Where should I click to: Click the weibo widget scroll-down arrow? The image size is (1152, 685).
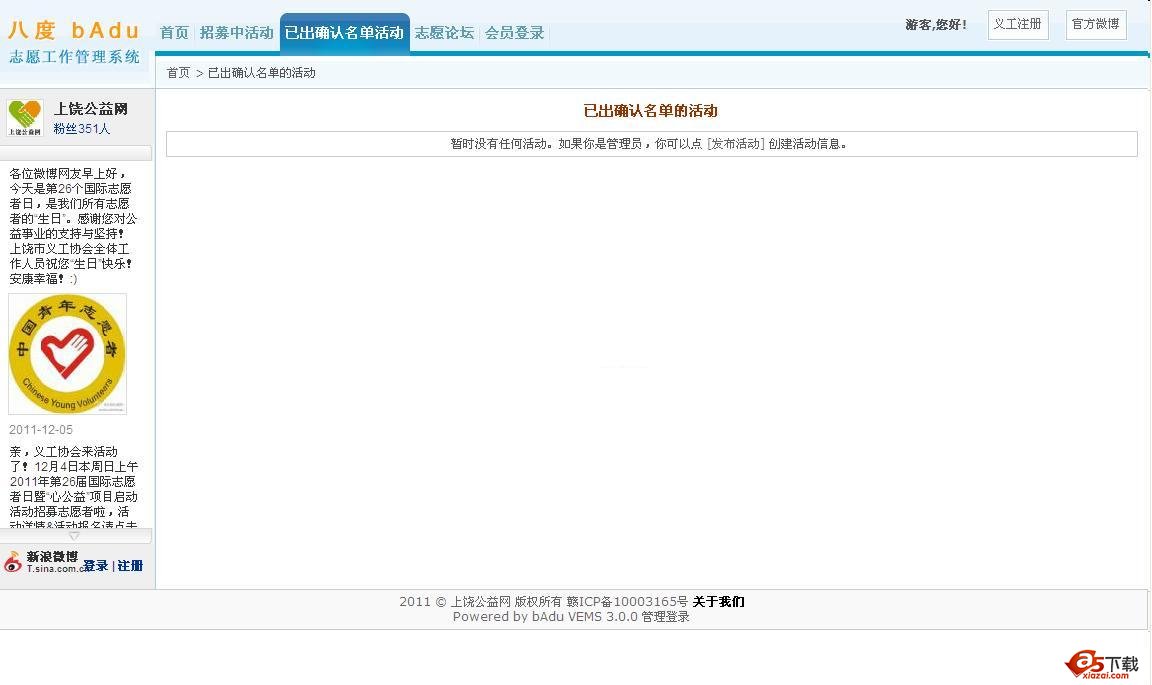[74, 536]
